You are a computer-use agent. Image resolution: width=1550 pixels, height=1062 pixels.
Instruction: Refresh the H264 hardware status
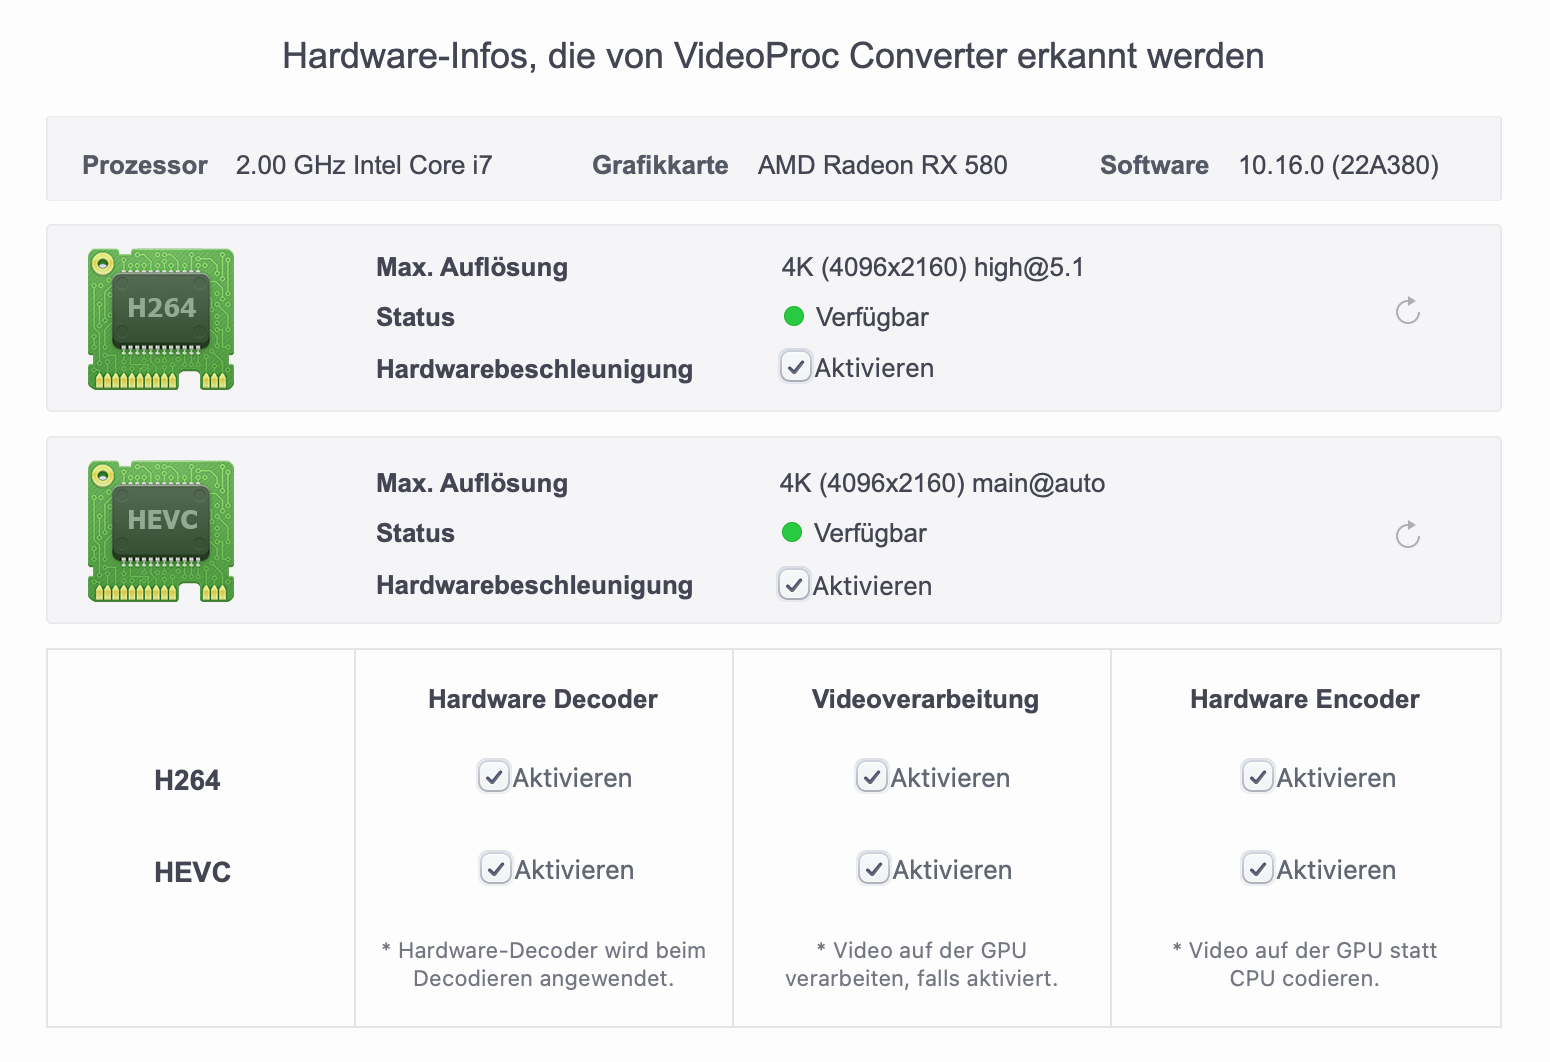point(1407,311)
